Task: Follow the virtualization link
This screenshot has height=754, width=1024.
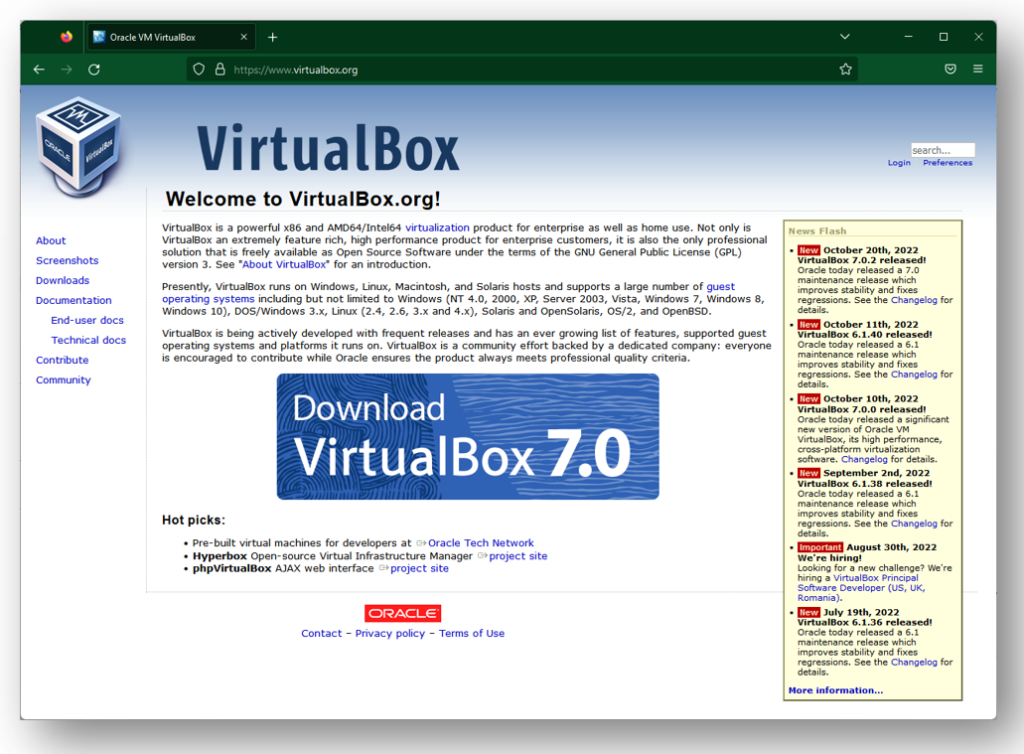Action: (x=437, y=228)
